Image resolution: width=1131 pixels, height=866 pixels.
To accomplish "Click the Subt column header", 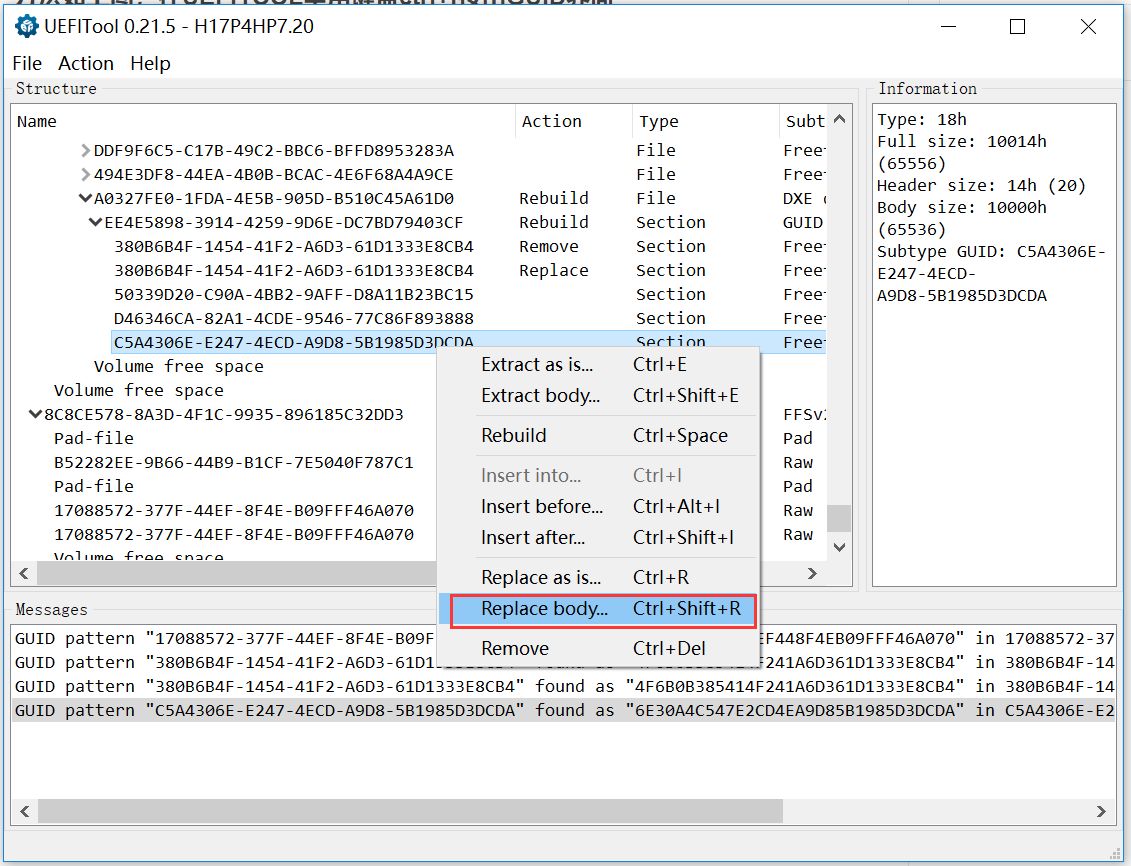I will 805,121.
